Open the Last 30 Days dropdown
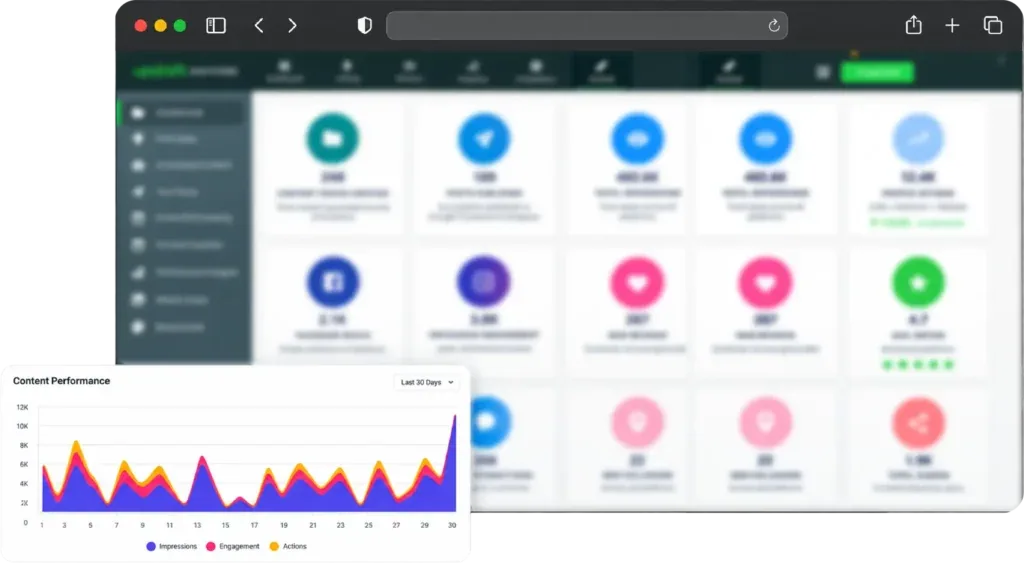 [426, 383]
